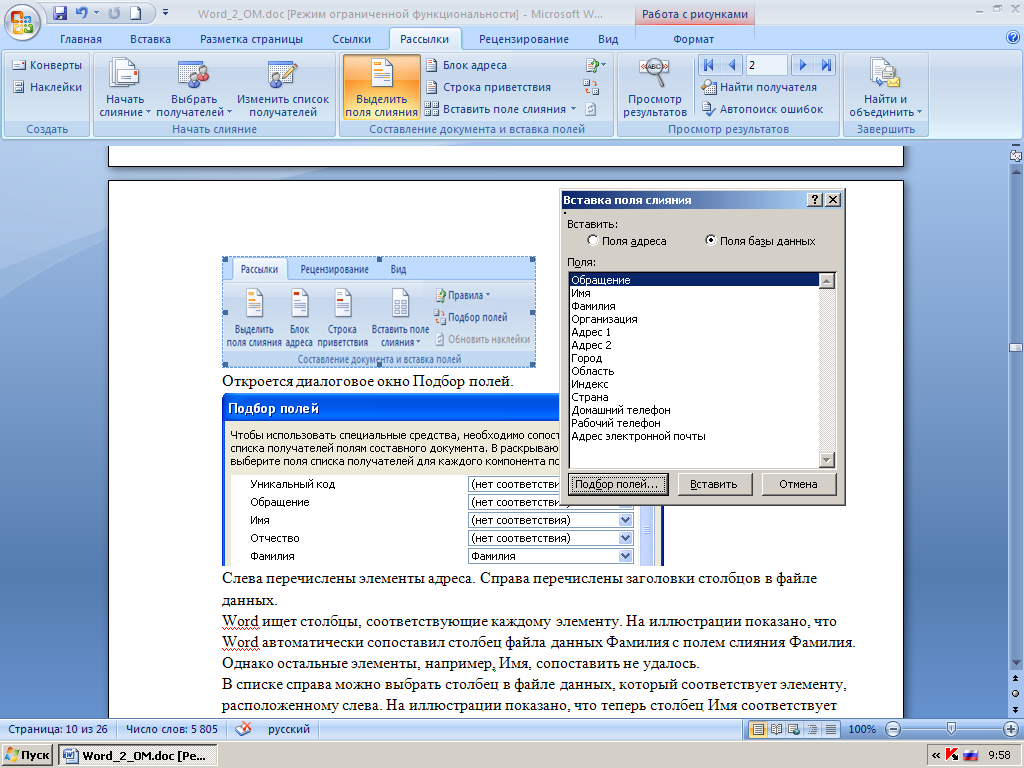Click Highlight merge fields (Выделить поля слияния)

tap(381, 87)
